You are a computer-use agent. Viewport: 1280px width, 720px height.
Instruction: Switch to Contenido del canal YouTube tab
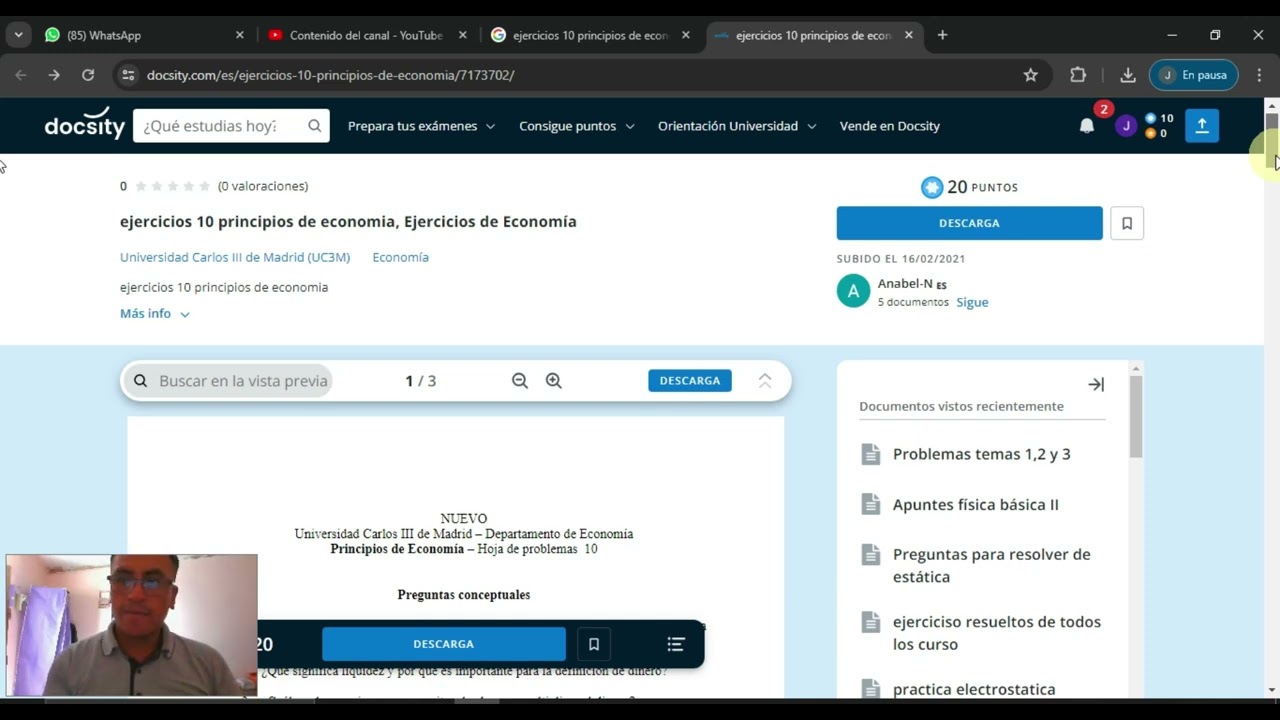366,35
